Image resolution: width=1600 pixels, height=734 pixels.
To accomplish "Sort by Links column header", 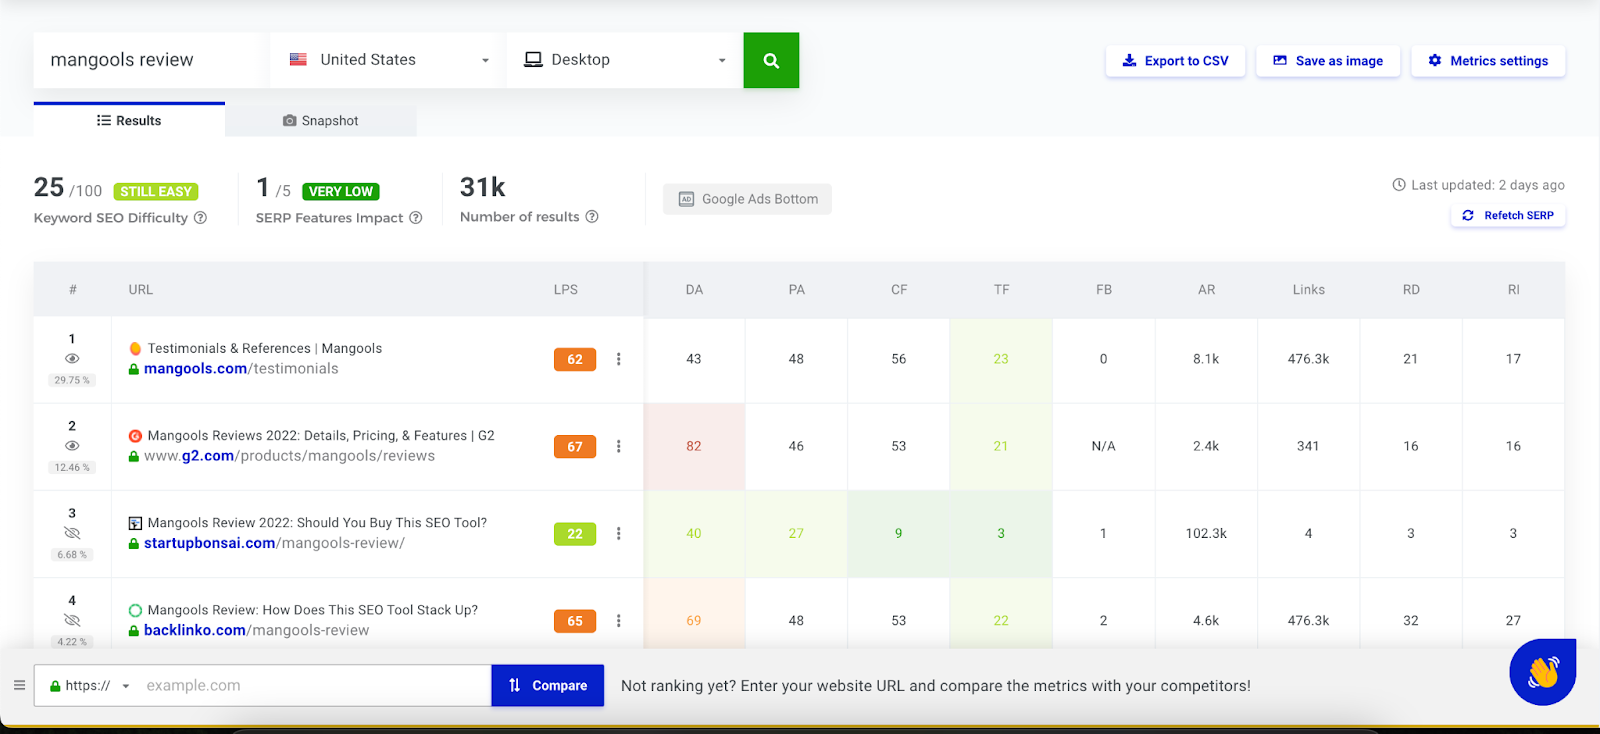I will pyautogui.click(x=1308, y=290).
